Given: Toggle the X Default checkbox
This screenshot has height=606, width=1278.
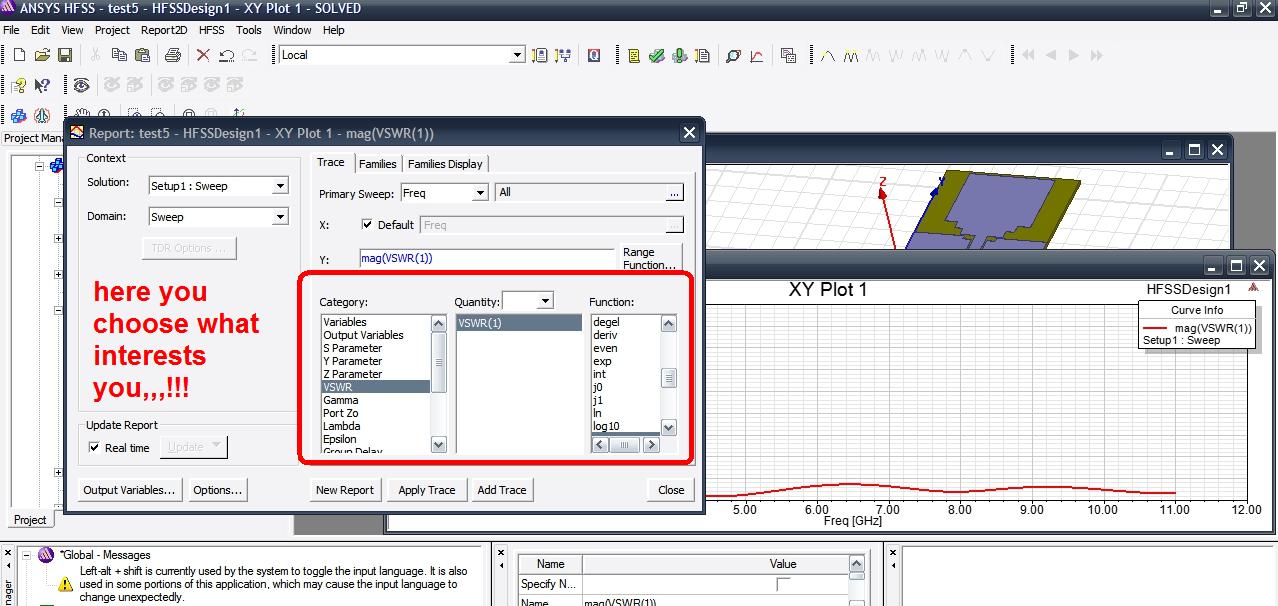Looking at the screenshot, I should click(366, 225).
